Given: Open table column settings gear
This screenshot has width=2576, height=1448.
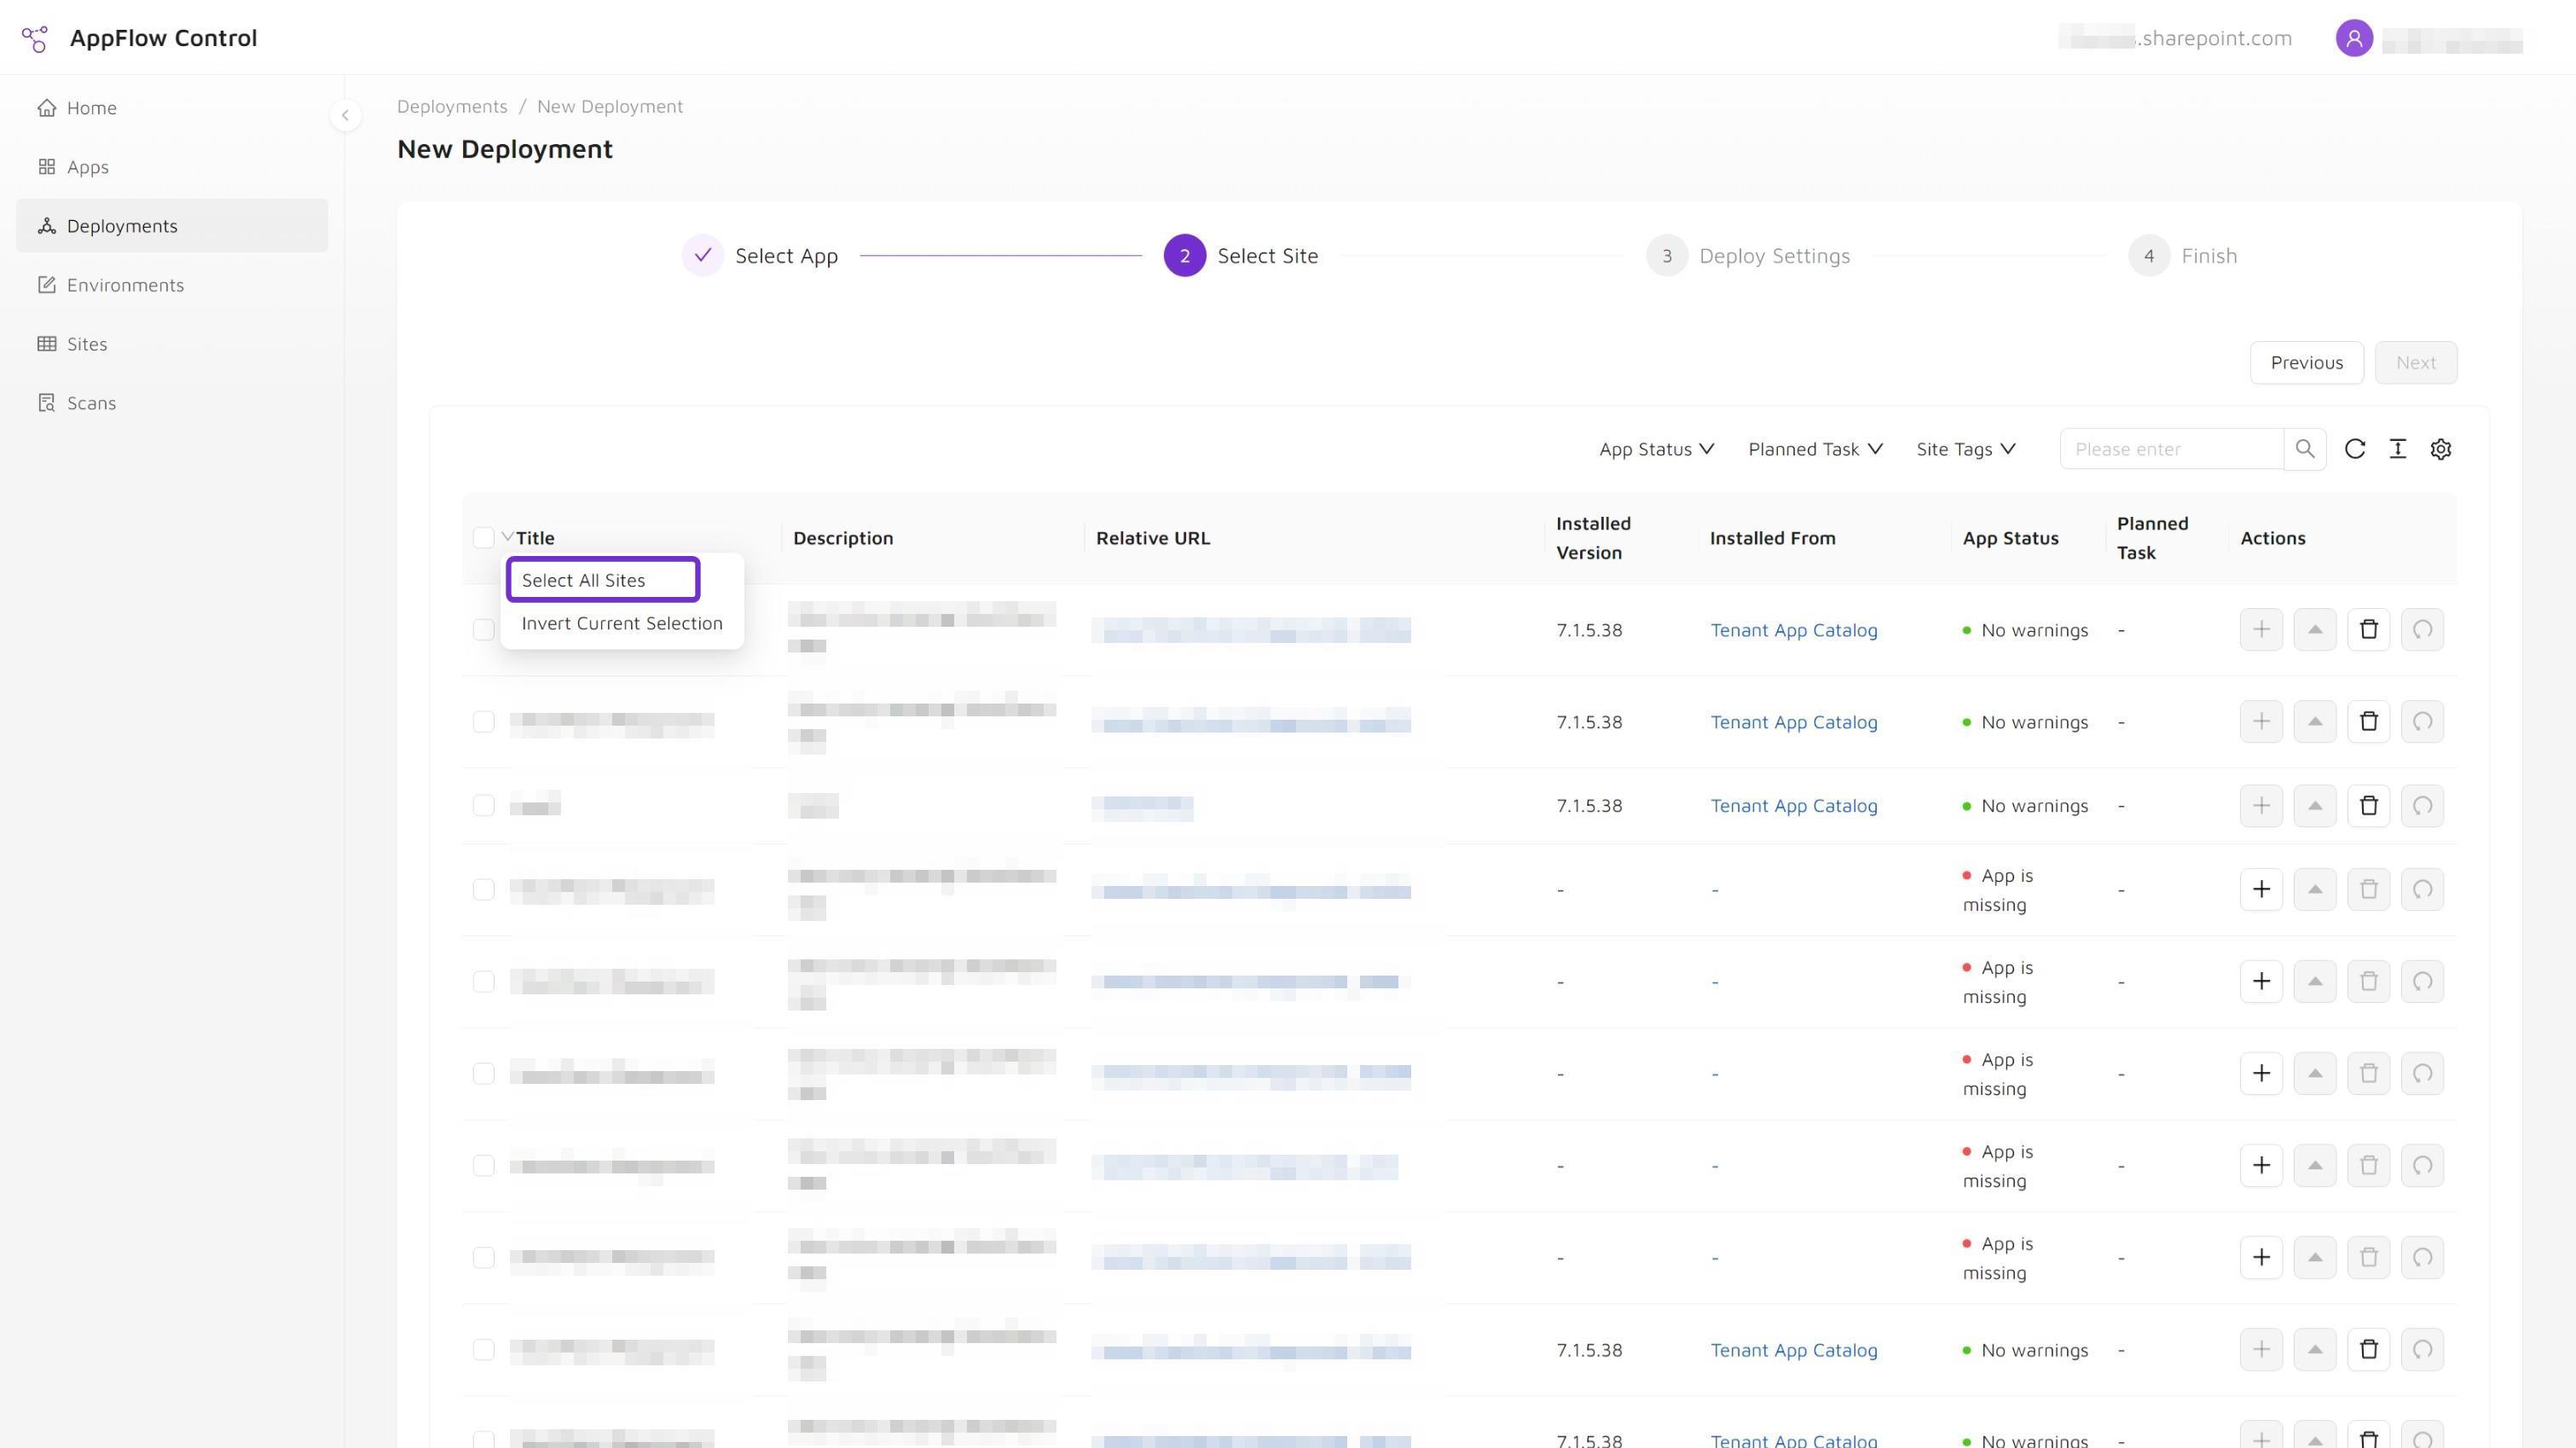Looking at the screenshot, I should [2441, 449].
